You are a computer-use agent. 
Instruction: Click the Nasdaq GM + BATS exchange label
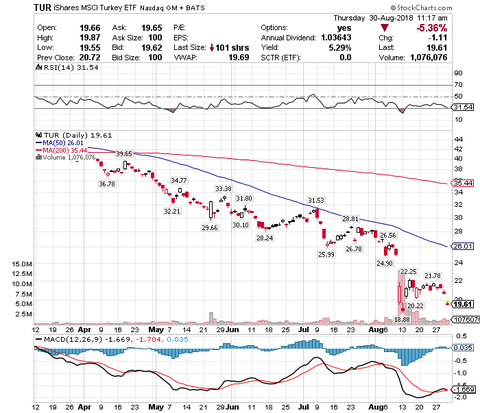point(172,8)
